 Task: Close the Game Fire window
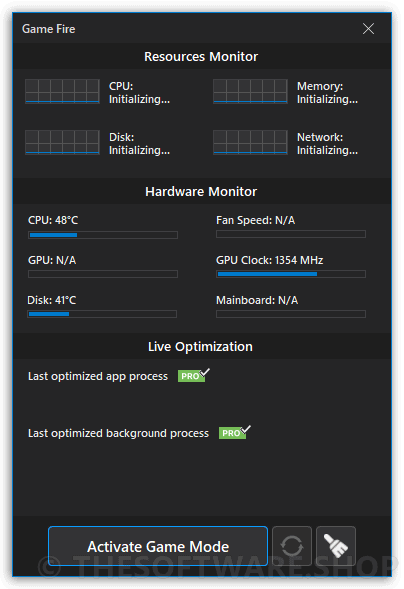pos(368,29)
